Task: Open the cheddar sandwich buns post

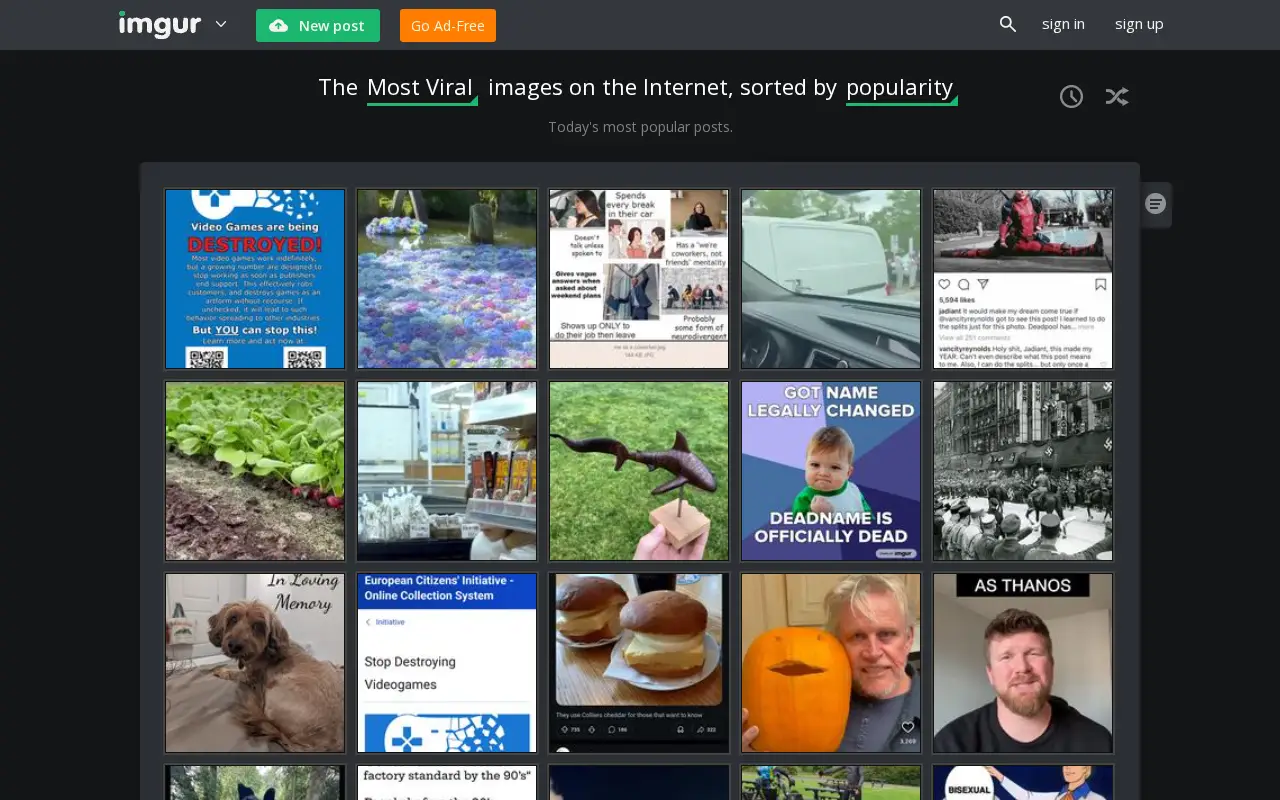Action: (639, 663)
